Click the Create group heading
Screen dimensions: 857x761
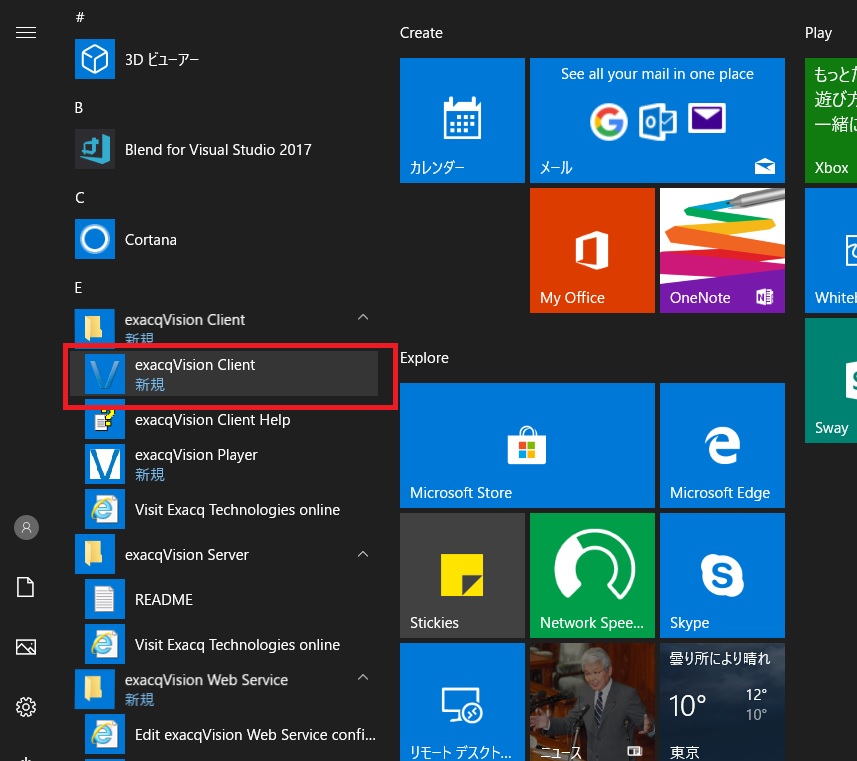tap(421, 33)
